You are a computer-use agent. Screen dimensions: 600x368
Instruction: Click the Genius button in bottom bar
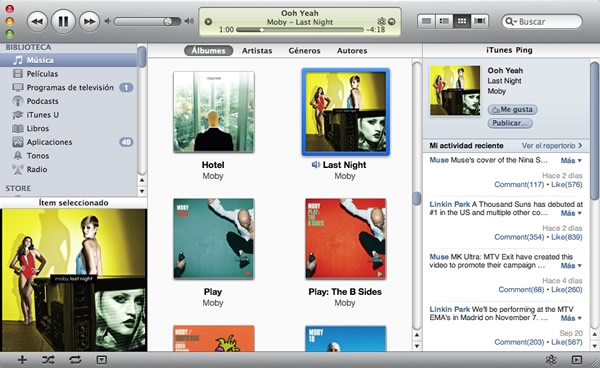pyautogui.click(x=551, y=360)
